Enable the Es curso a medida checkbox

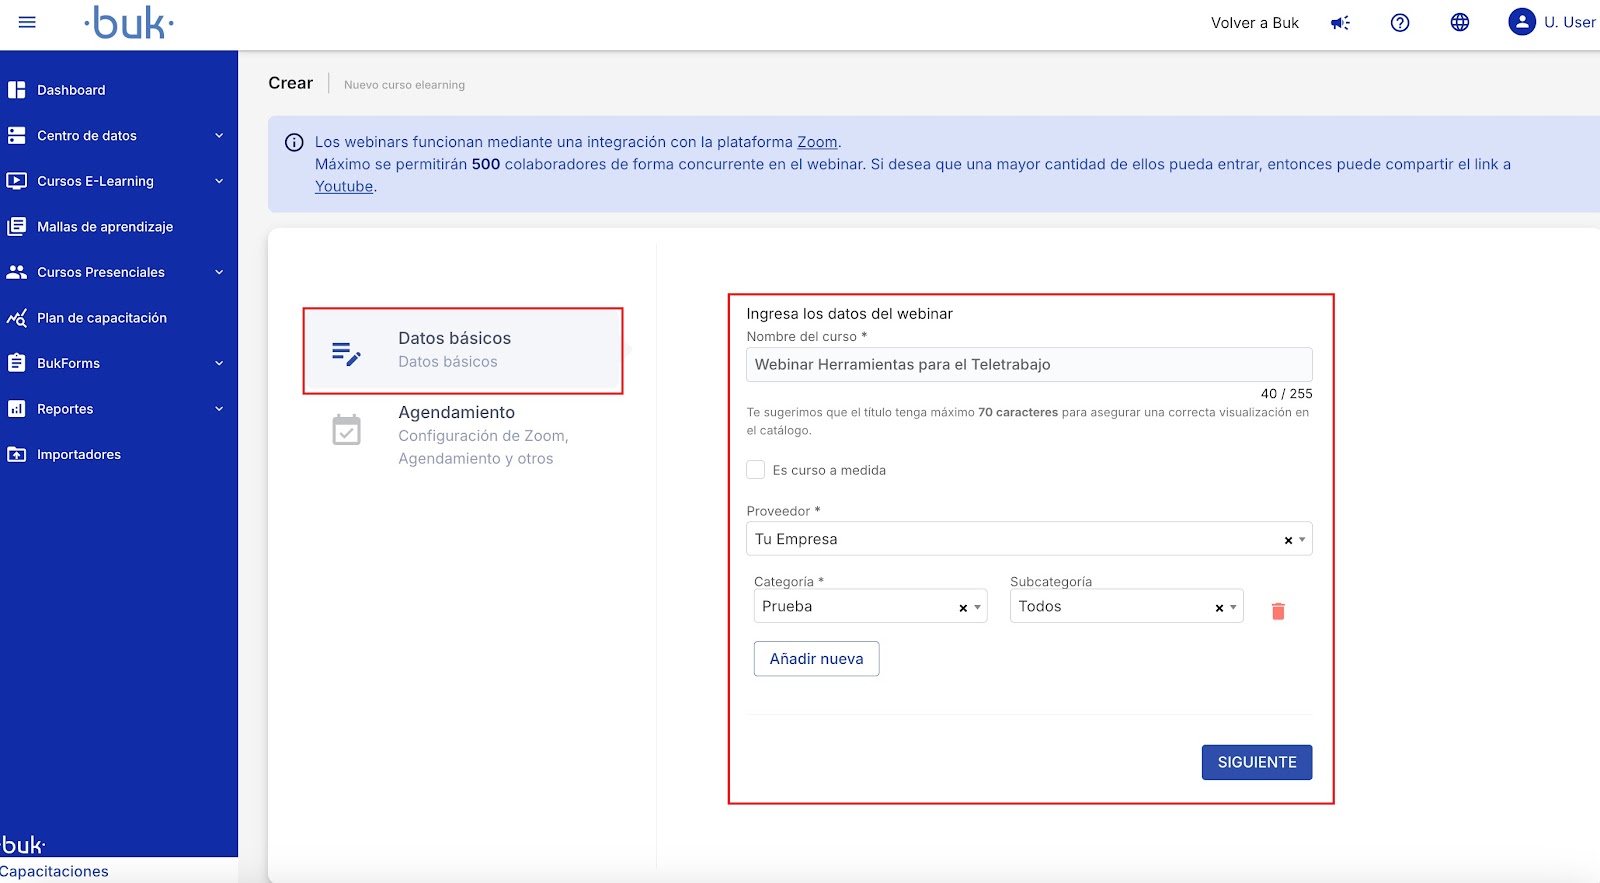756,470
